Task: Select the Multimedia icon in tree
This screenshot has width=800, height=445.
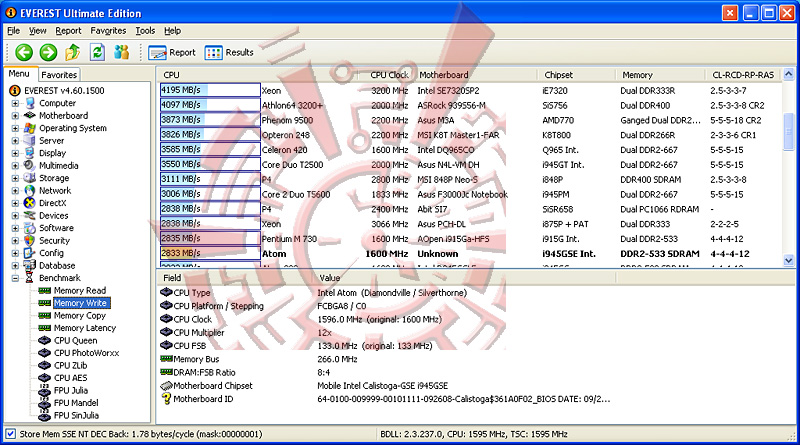Action: click(x=30, y=165)
